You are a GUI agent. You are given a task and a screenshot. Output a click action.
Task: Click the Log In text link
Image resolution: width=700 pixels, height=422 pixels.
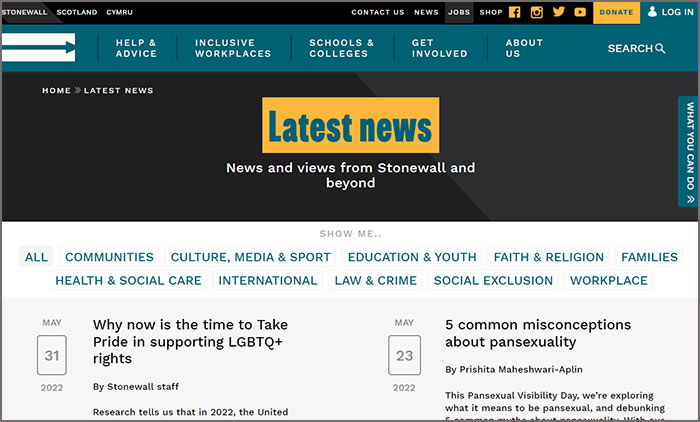[x=677, y=12]
